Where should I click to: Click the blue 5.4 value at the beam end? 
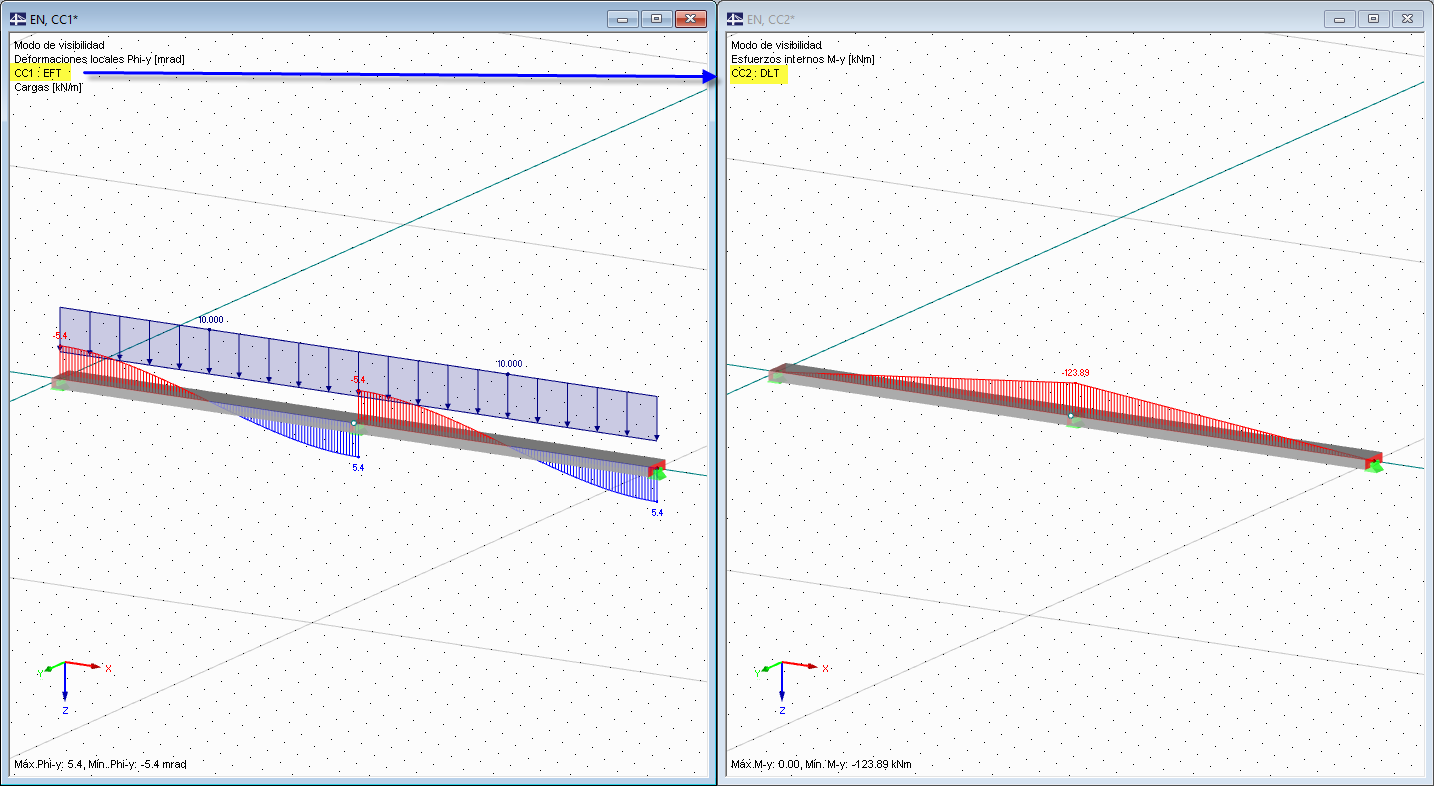tap(657, 512)
